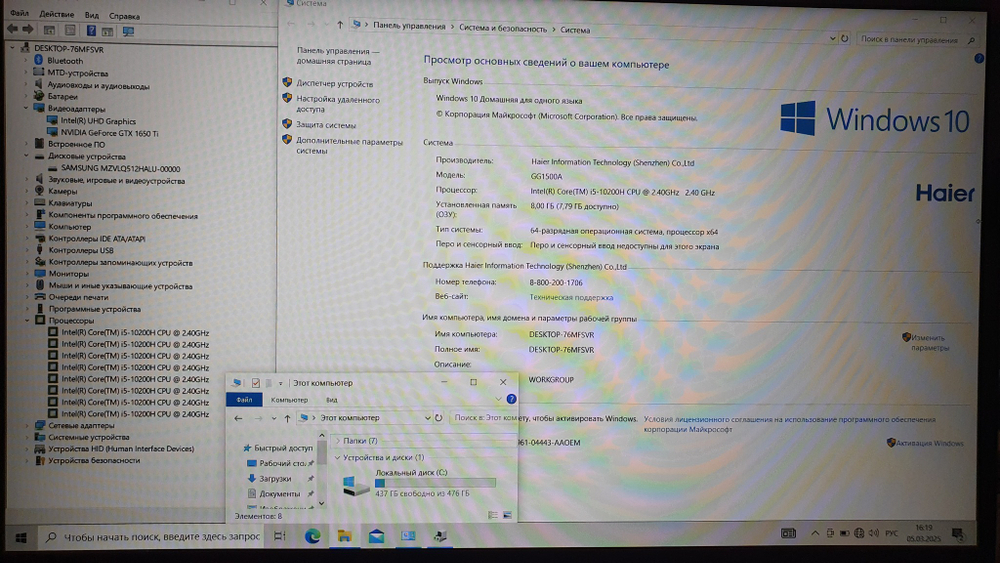Image resolution: width=1000 pixels, height=563 pixels.
Task: Open Дополнительные параметры системы link
Action: pyautogui.click(x=349, y=146)
